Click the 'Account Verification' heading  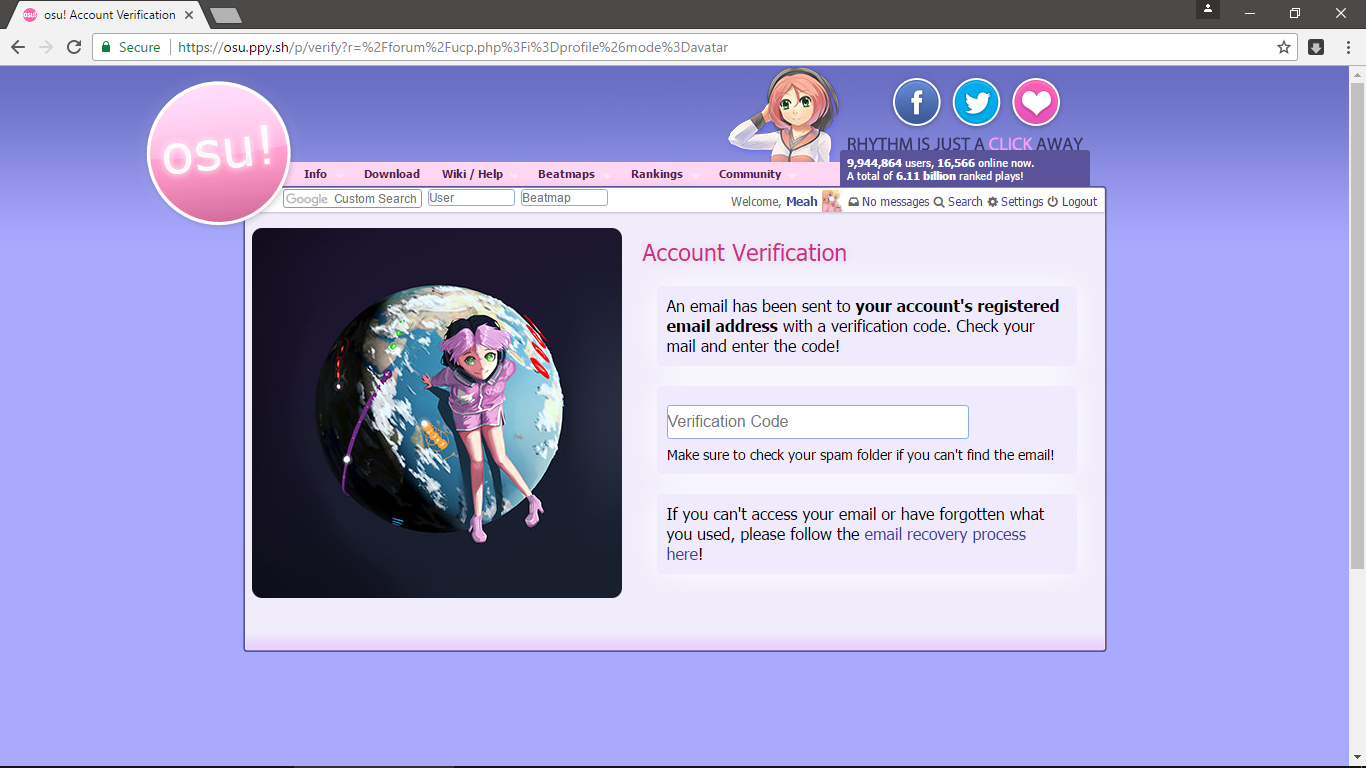click(744, 253)
